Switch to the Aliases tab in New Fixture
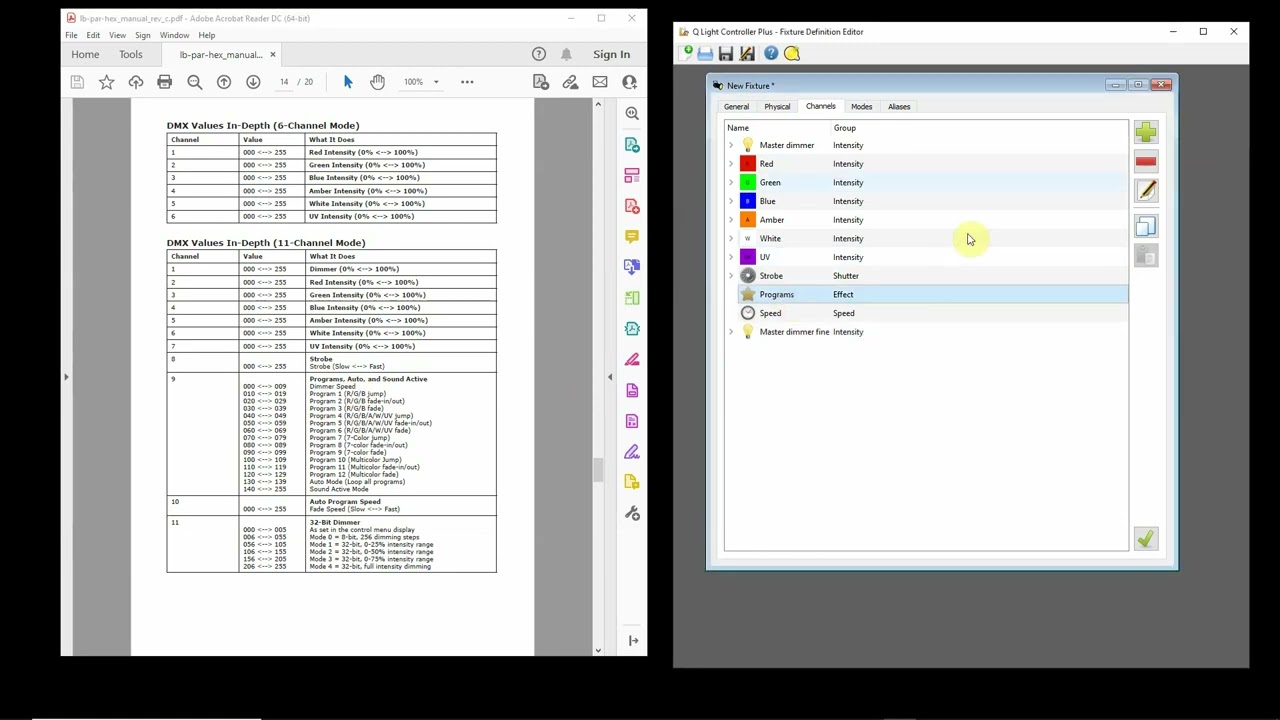The width and height of the screenshot is (1280, 720). tap(899, 106)
